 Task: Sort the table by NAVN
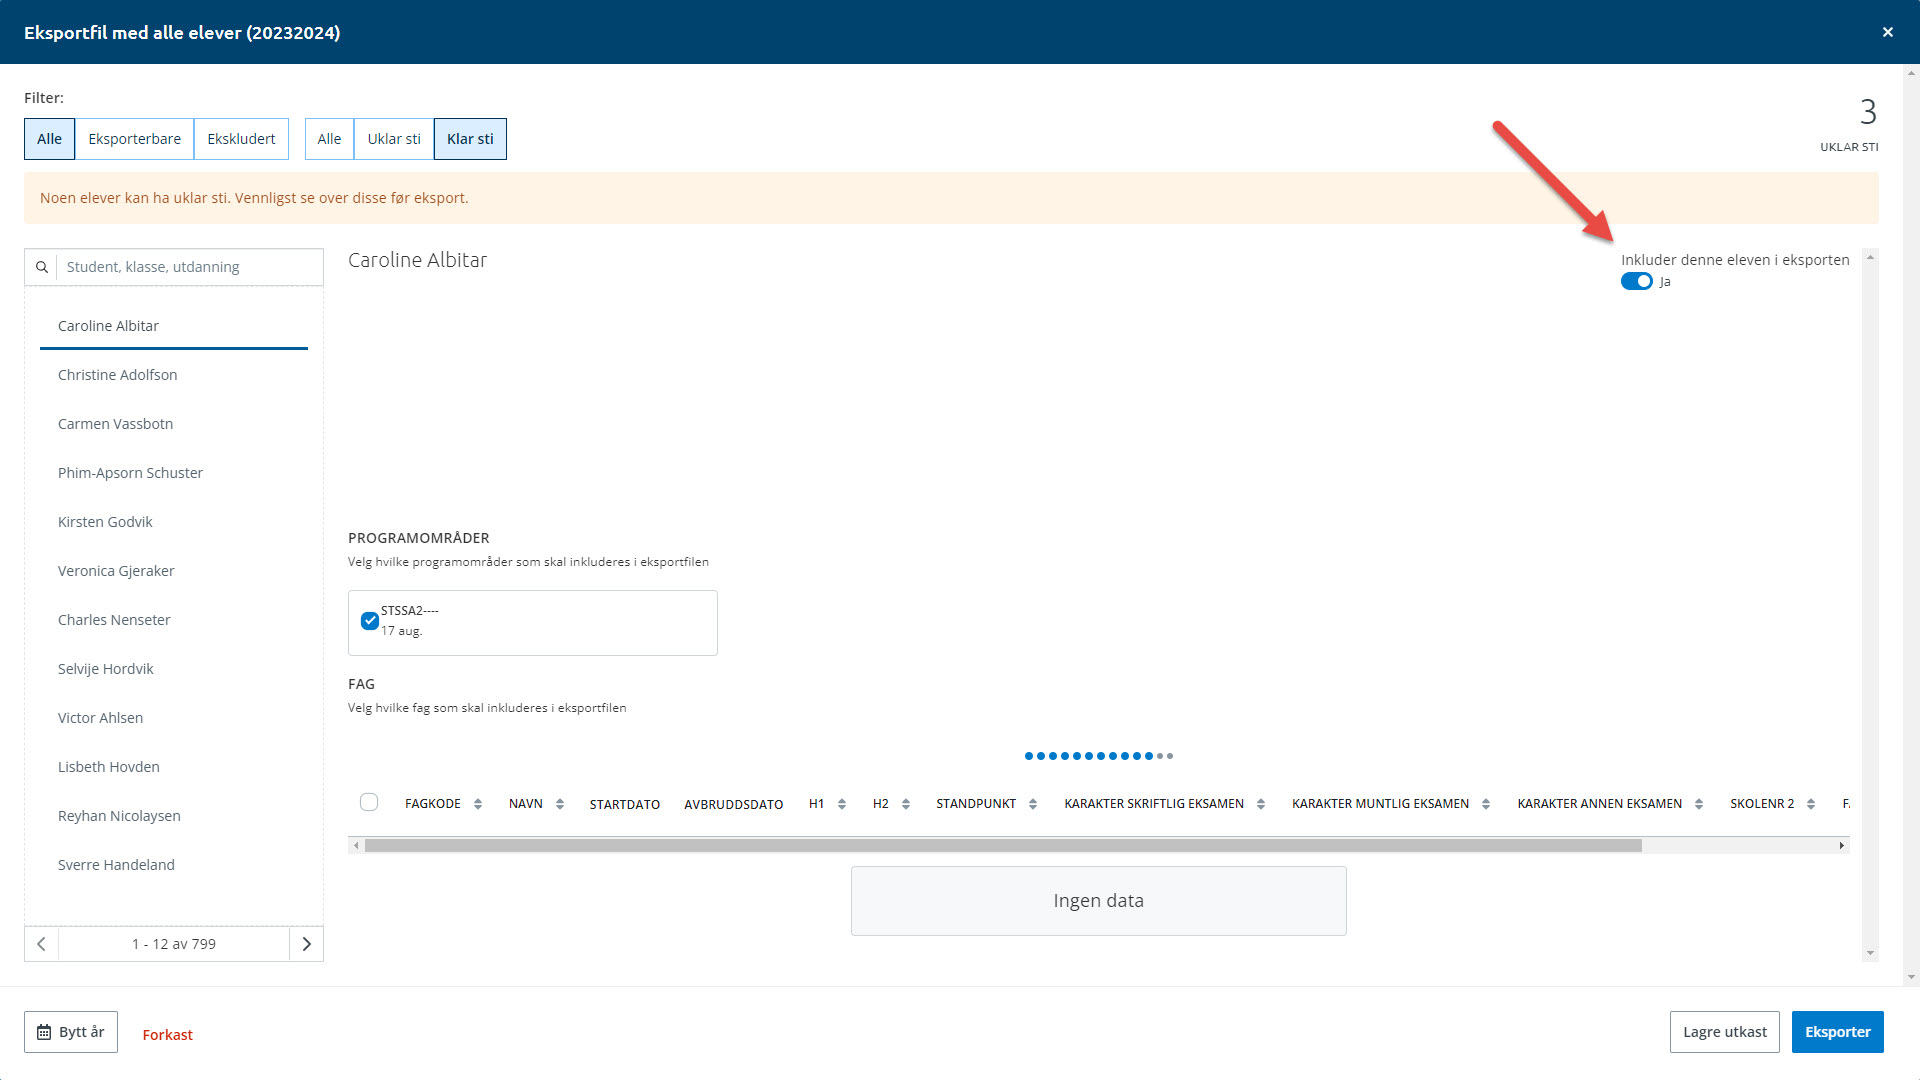[560, 804]
